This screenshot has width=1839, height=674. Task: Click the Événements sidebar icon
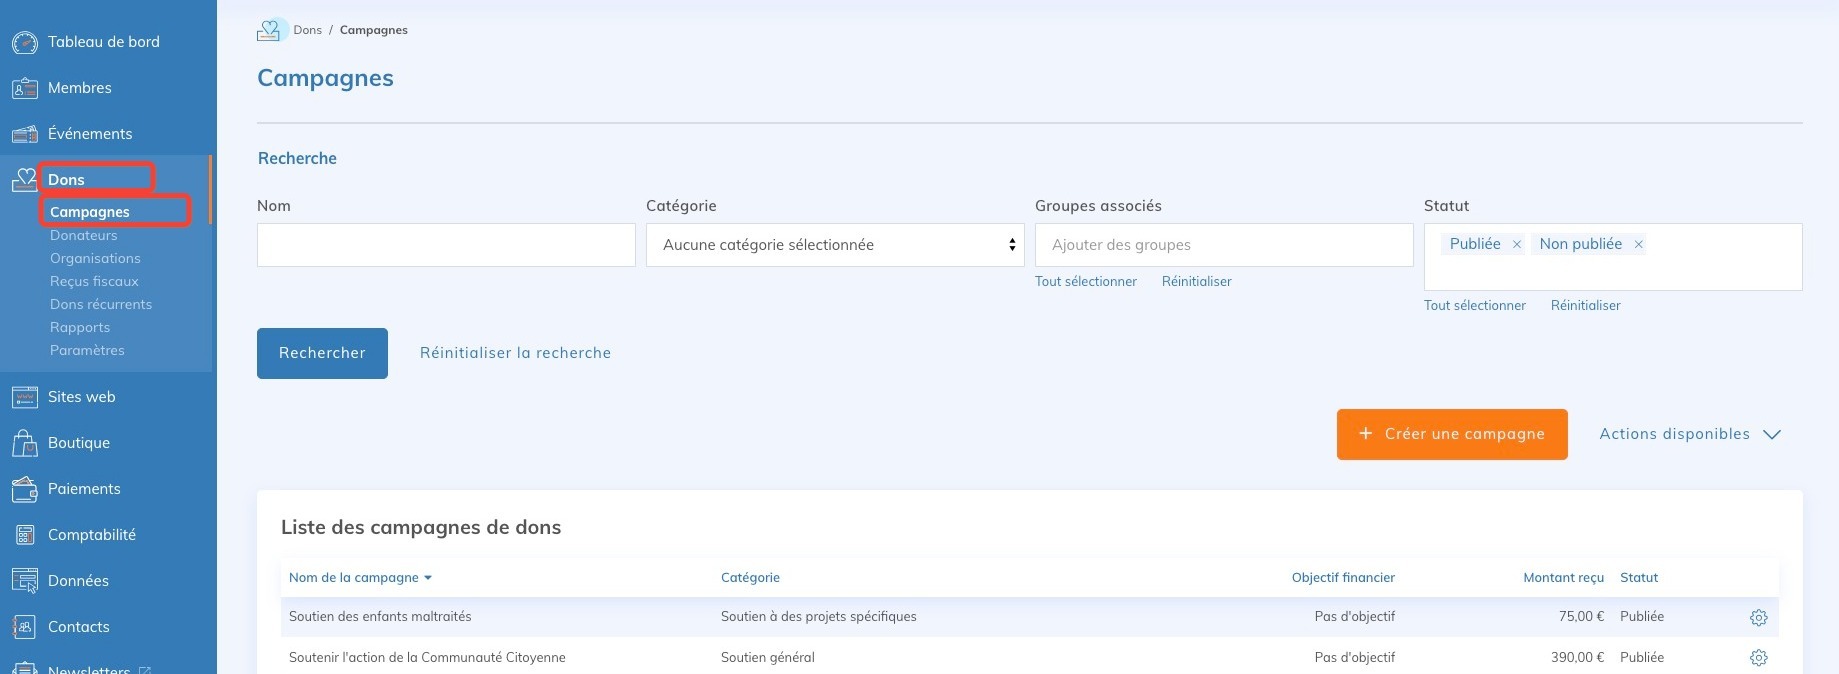pyautogui.click(x=25, y=134)
